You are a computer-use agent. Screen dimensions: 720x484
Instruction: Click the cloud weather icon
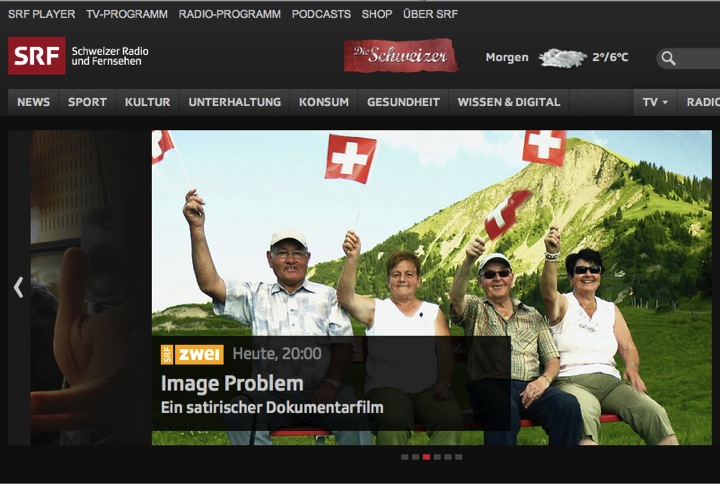tap(562, 58)
